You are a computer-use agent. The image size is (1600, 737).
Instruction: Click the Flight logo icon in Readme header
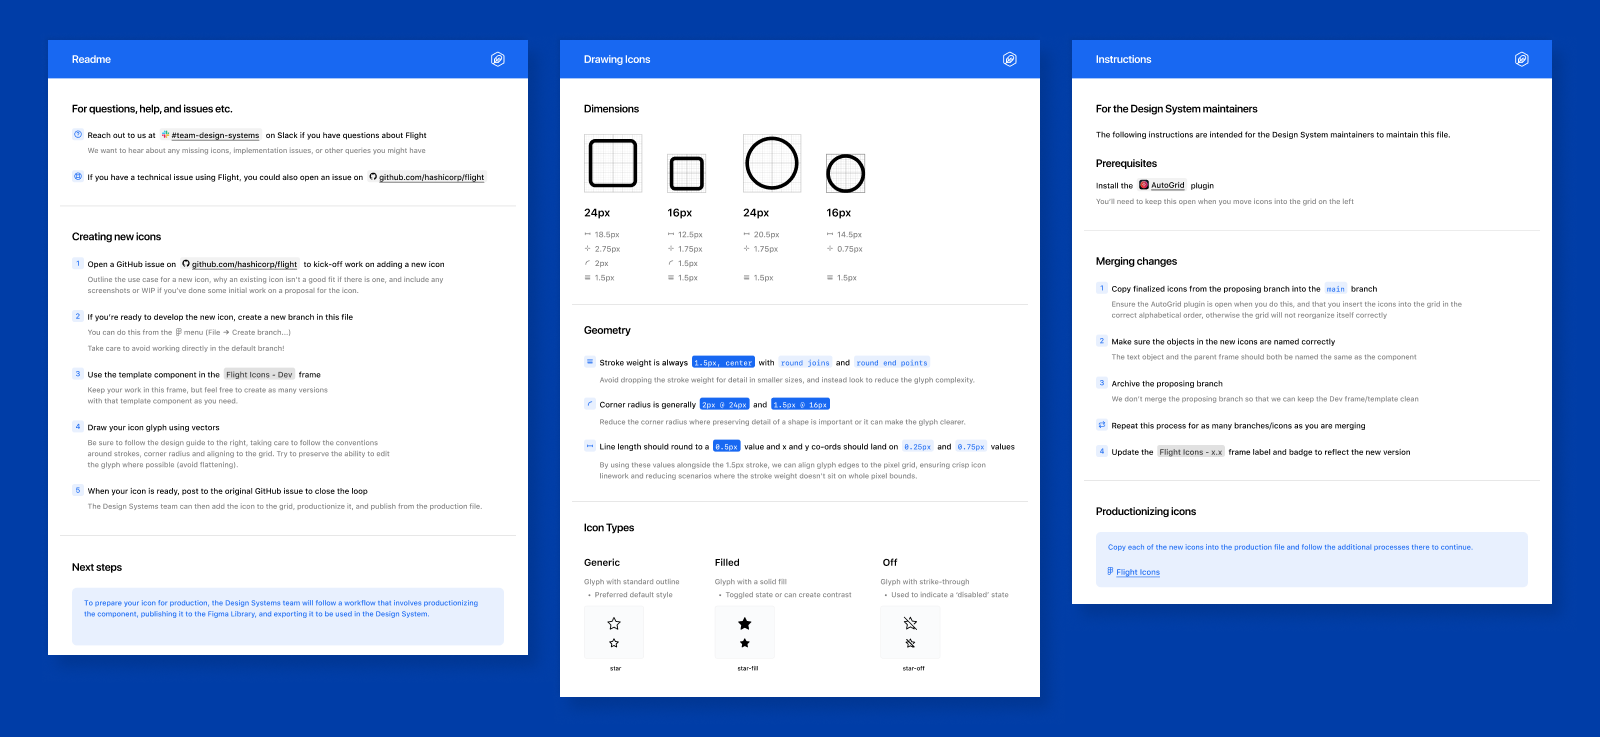pyautogui.click(x=497, y=59)
